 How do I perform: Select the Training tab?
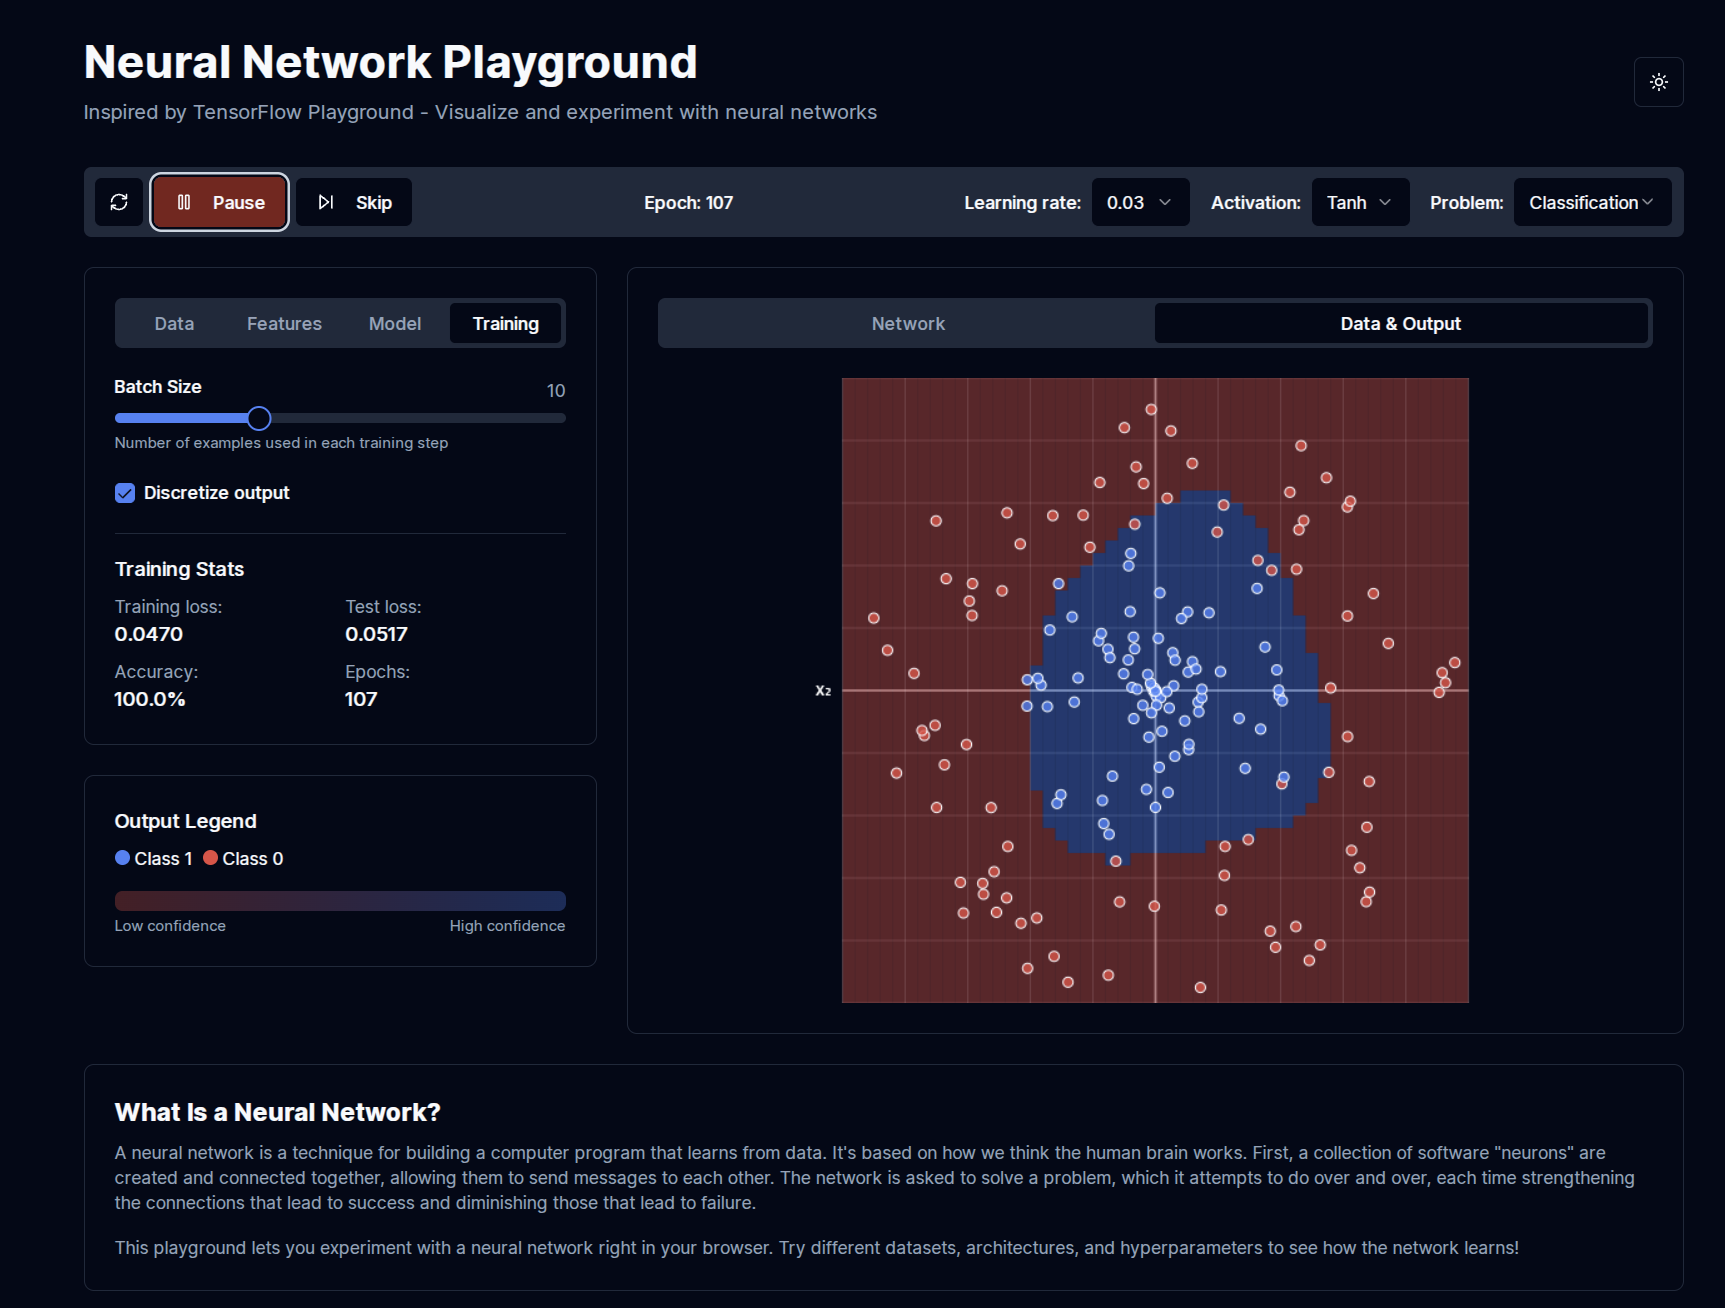[x=506, y=323]
